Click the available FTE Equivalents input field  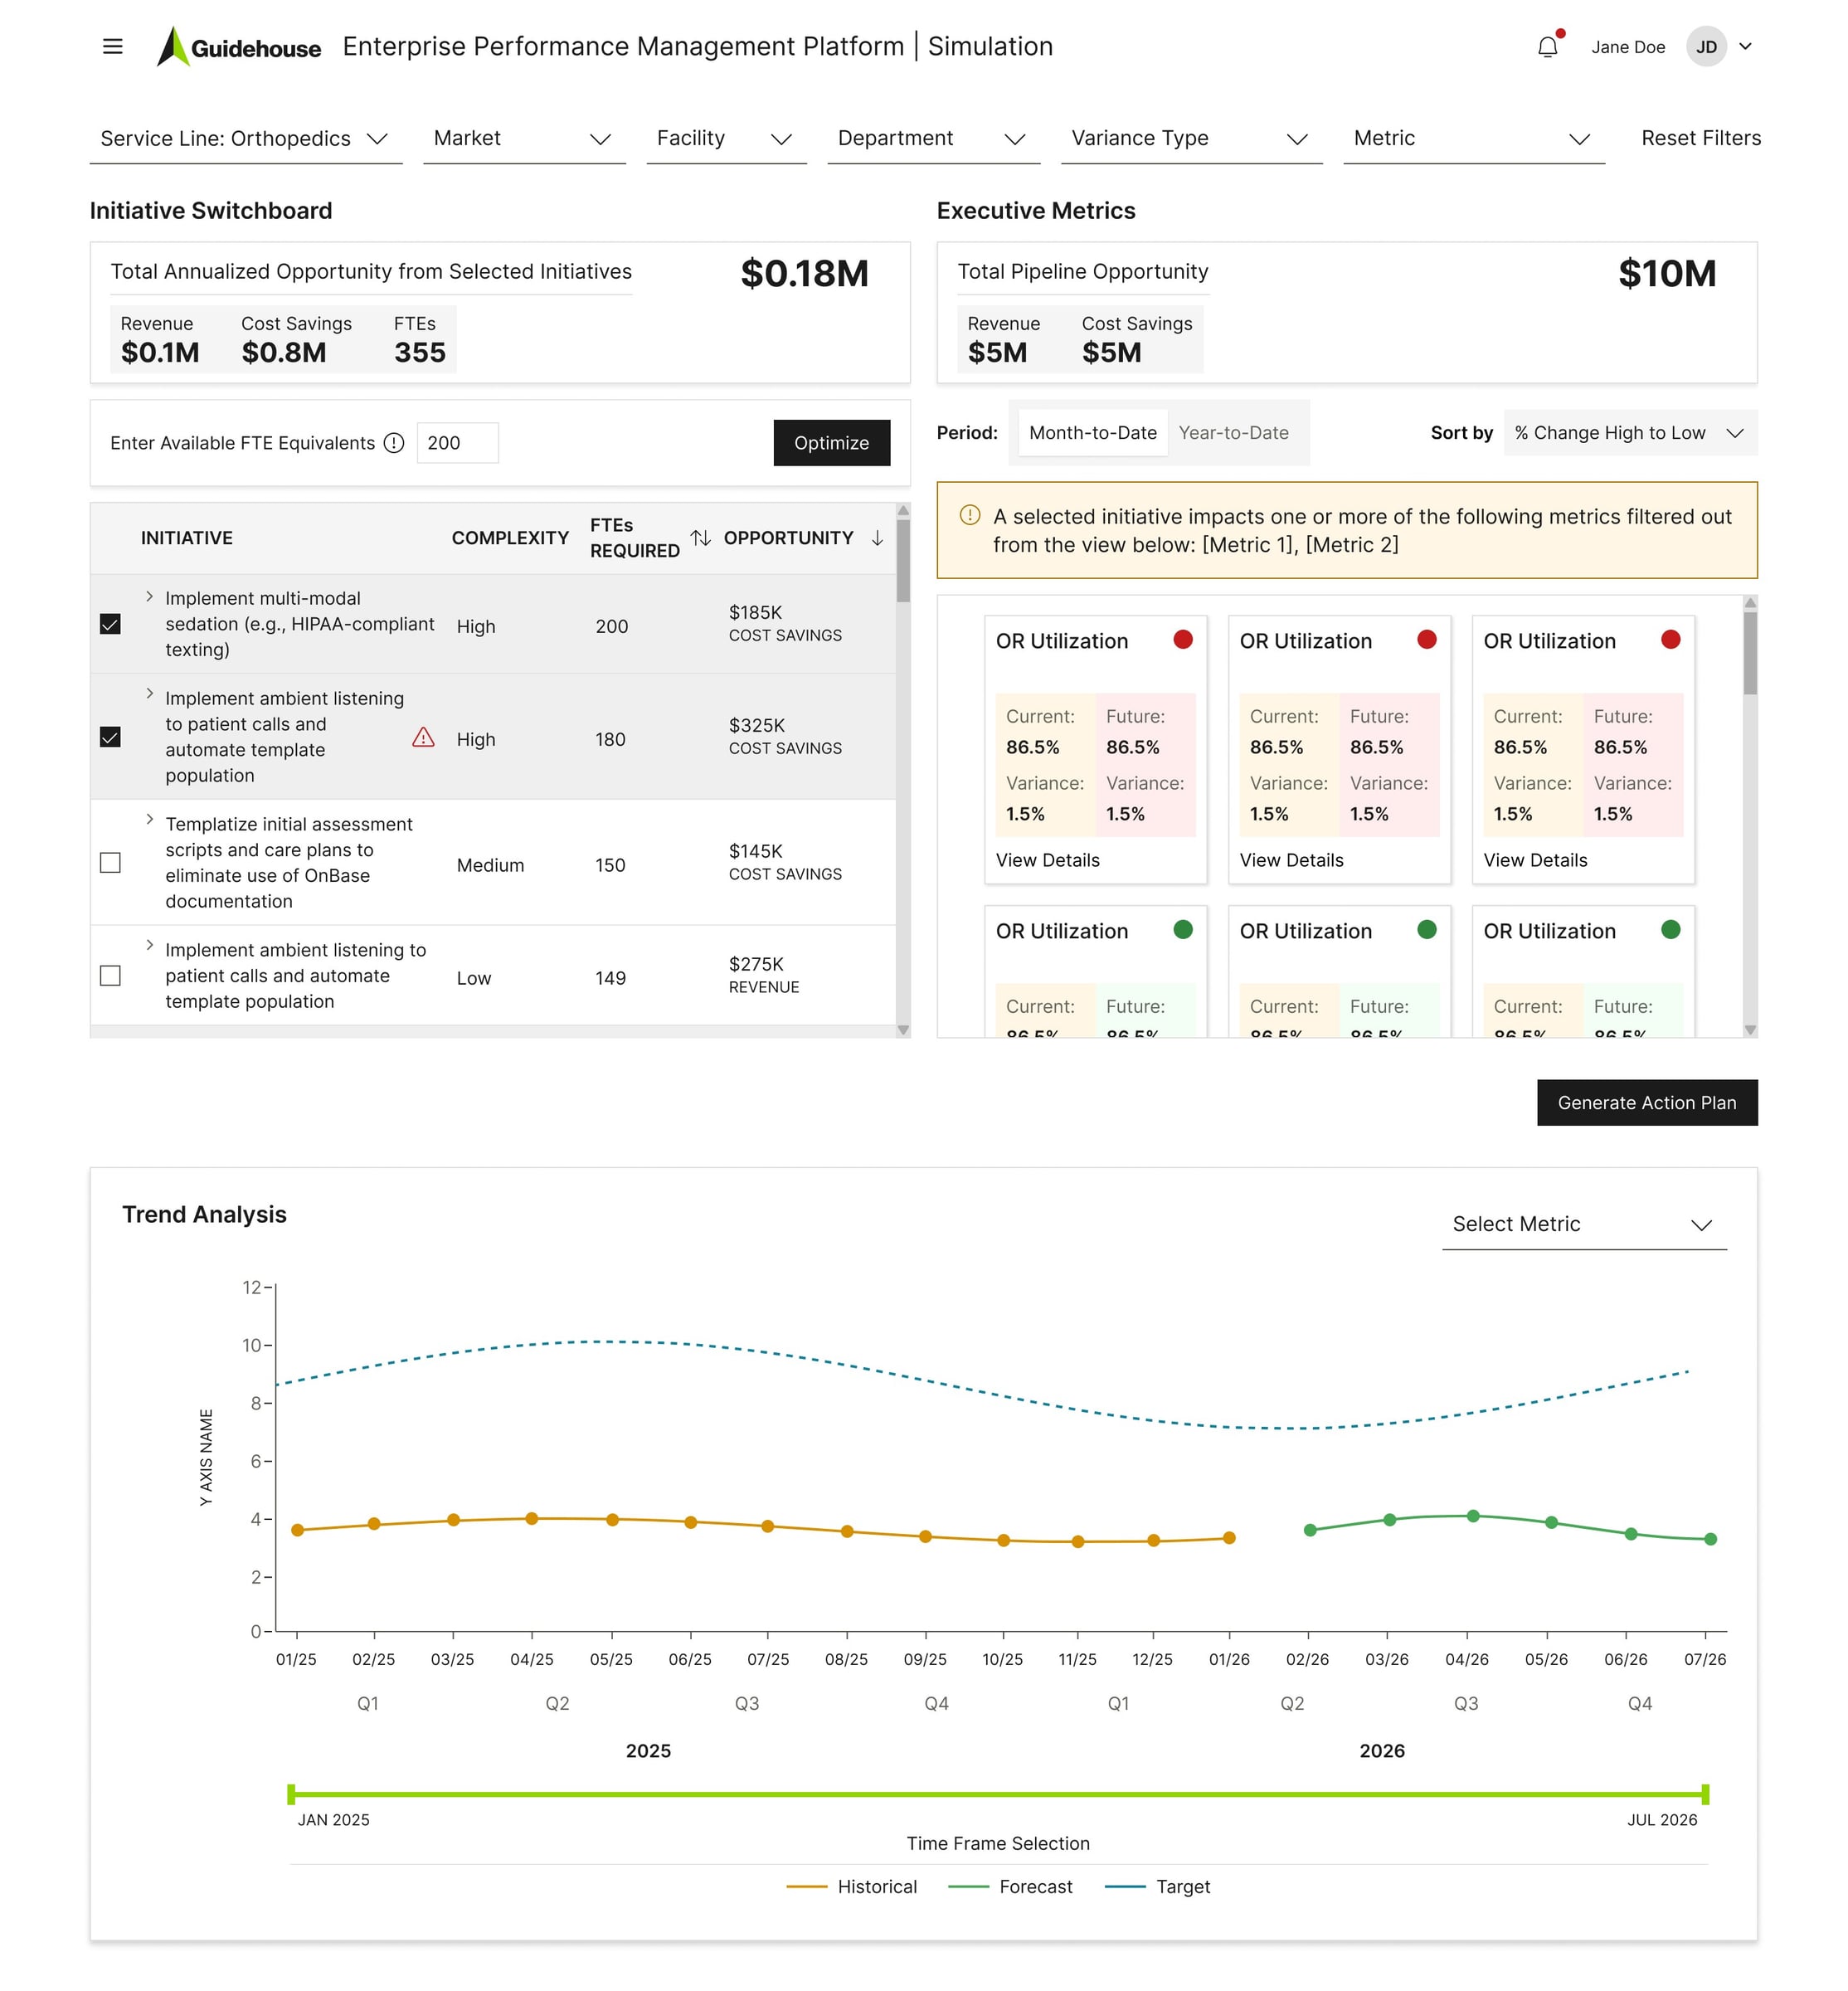coord(458,442)
